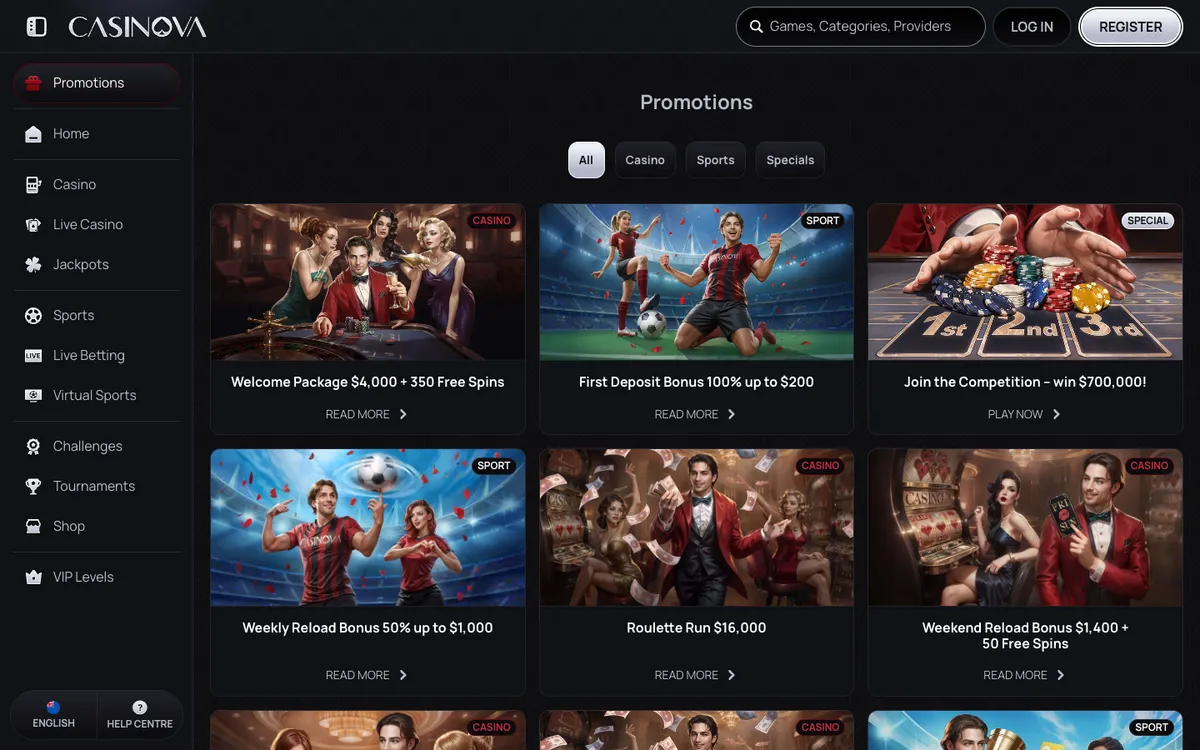1200x750 pixels.
Task: Click 'Join the Competition – win $700,000!' title
Action: coord(1025,382)
